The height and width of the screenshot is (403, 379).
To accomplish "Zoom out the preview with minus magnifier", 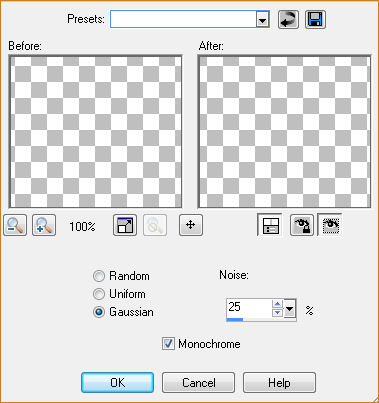I will pos(15,225).
